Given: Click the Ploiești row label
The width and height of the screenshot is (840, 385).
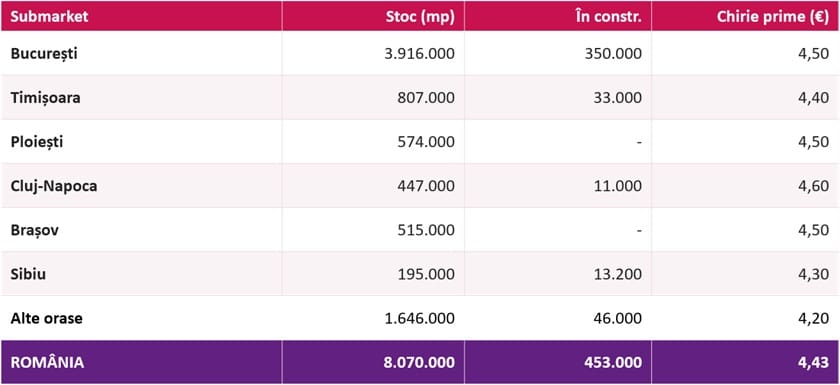Looking at the screenshot, I should point(36,142).
